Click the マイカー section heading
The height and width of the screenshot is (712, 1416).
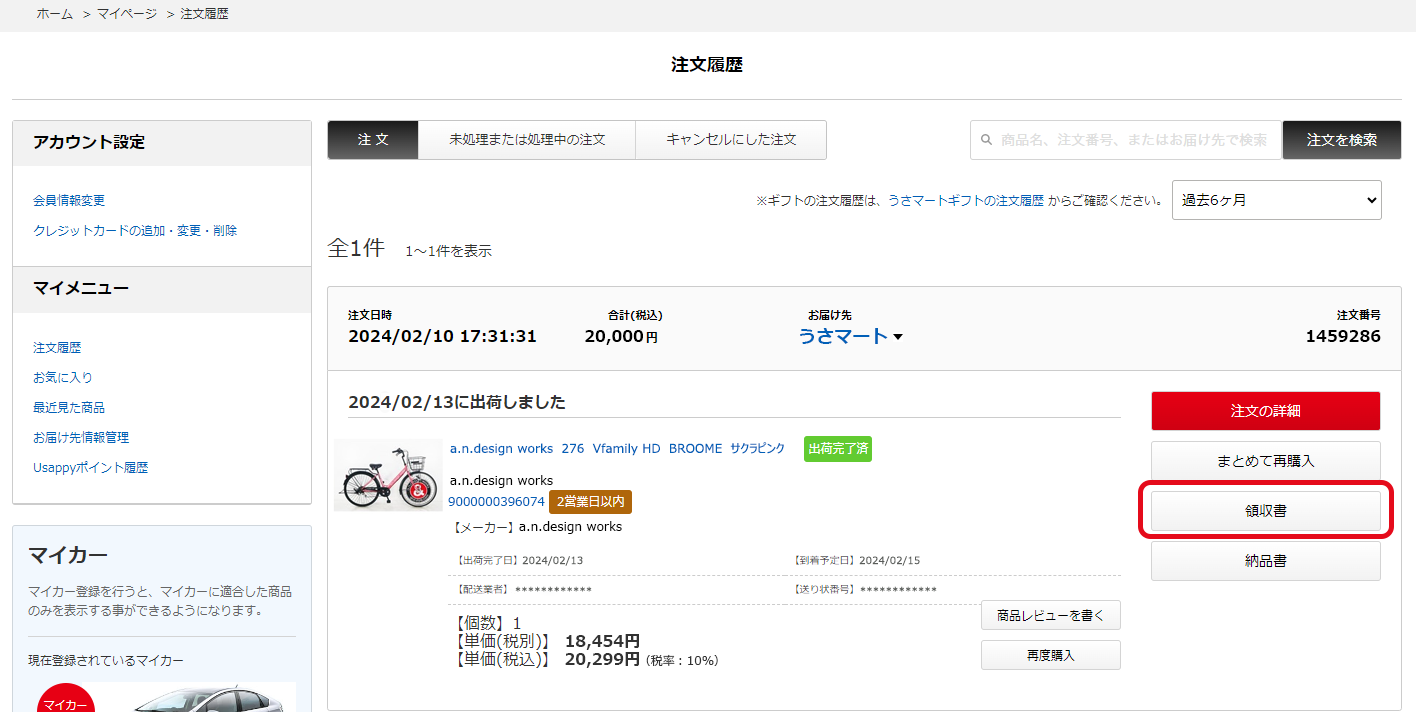click(68, 555)
